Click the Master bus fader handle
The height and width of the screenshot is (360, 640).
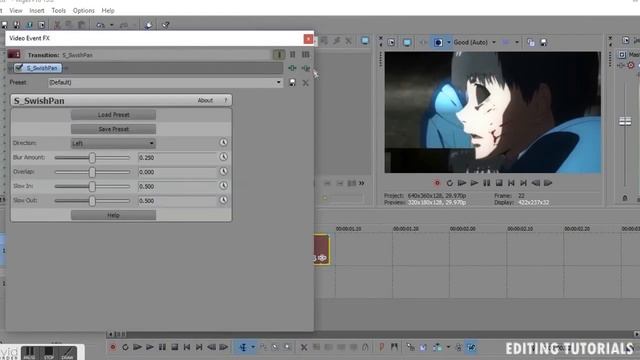tap(625, 121)
